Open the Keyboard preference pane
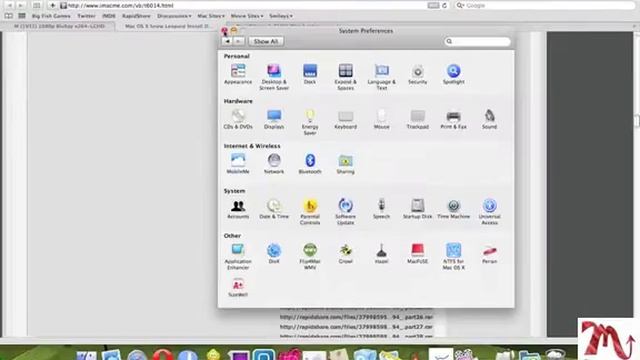Image resolution: width=640 pixels, height=360 pixels. point(346,119)
